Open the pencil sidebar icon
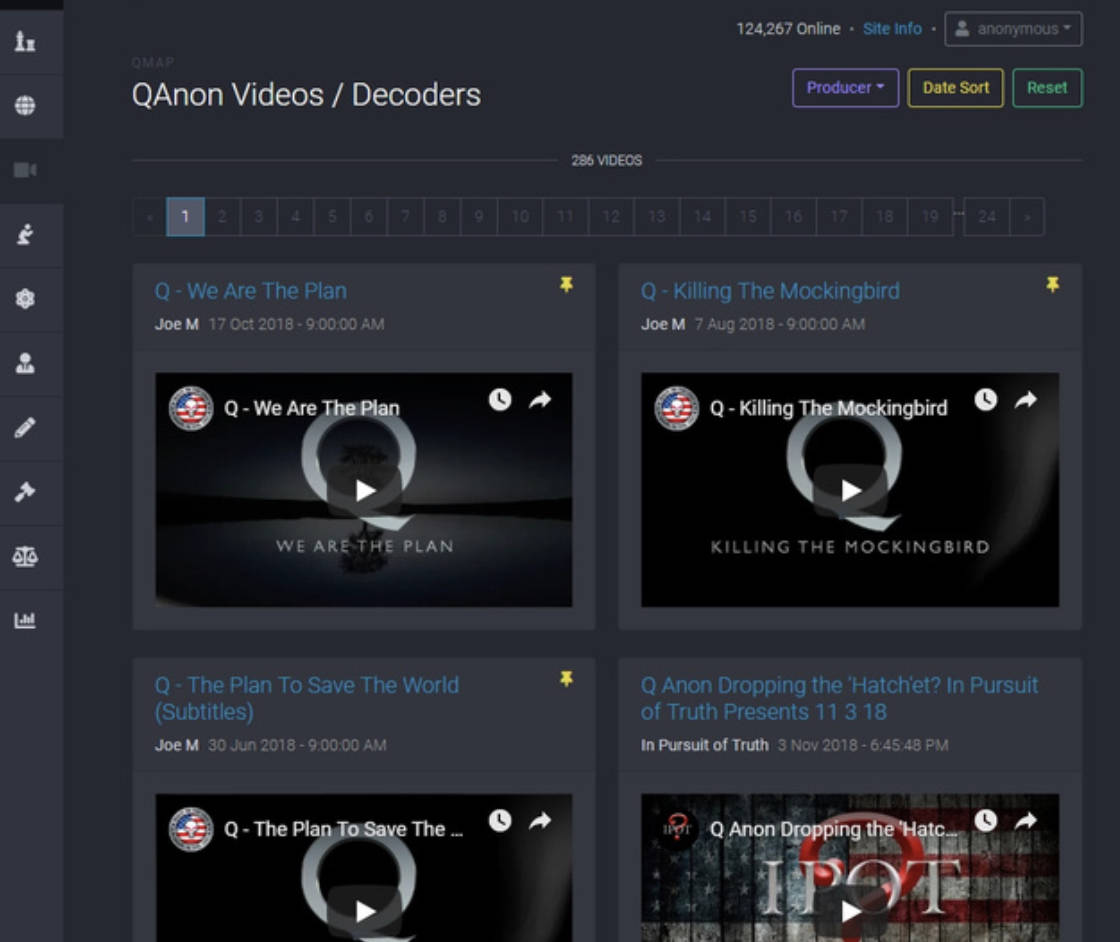This screenshot has height=942, width=1120. (x=25, y=427)
